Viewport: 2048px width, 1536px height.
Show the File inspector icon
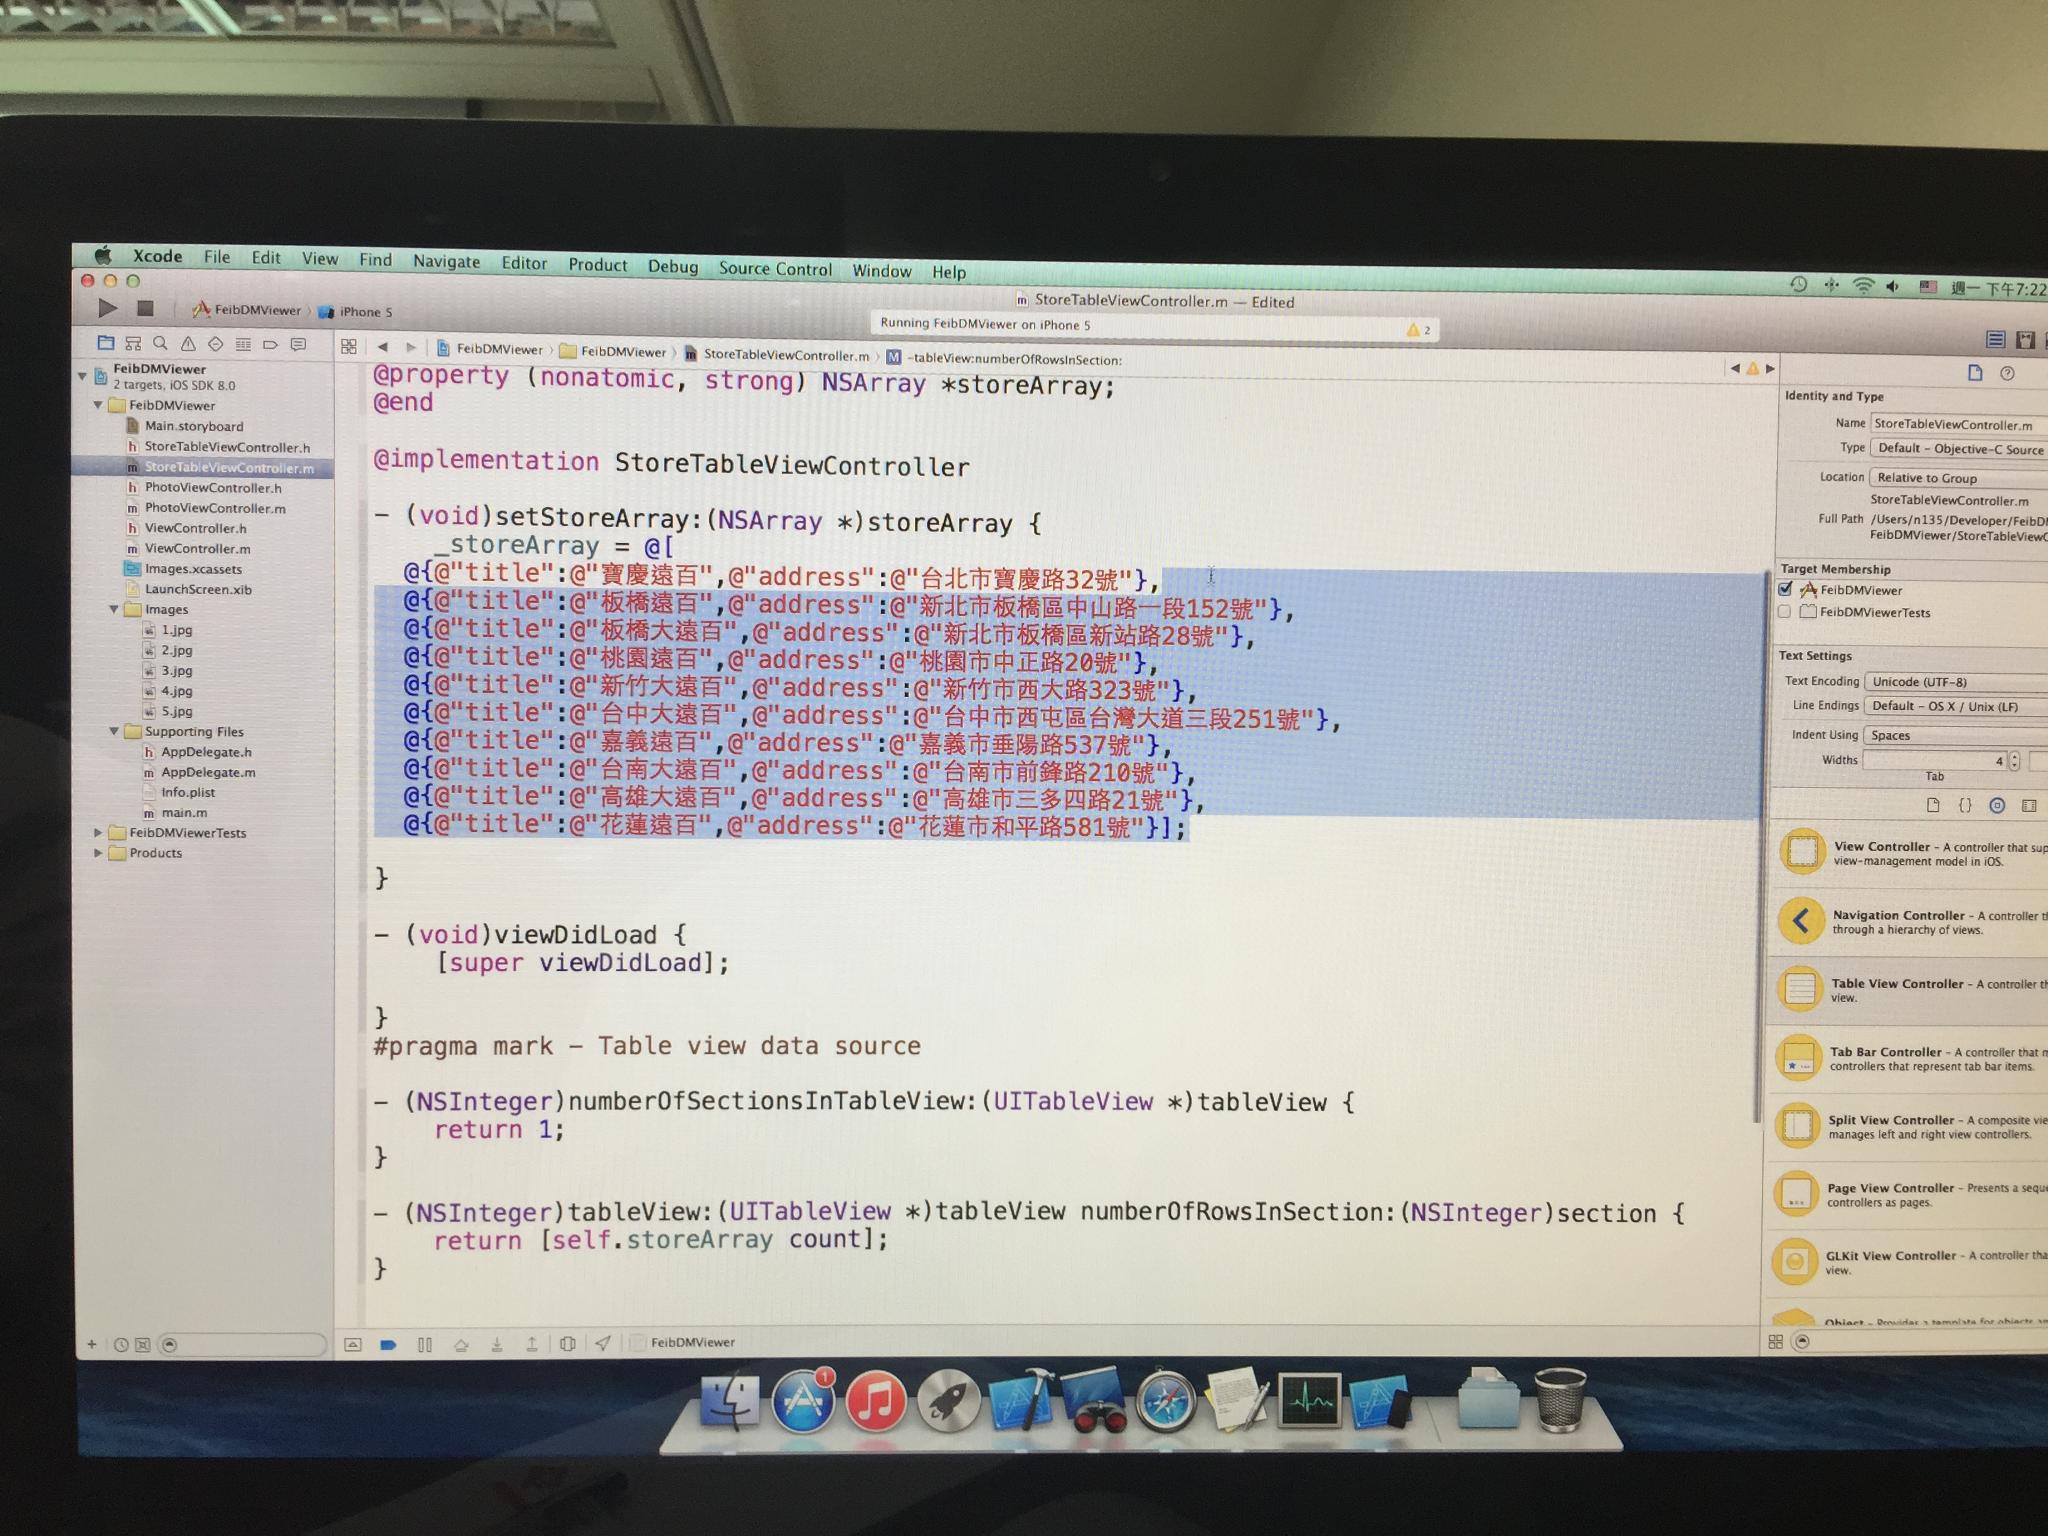tap(1975, 373)
